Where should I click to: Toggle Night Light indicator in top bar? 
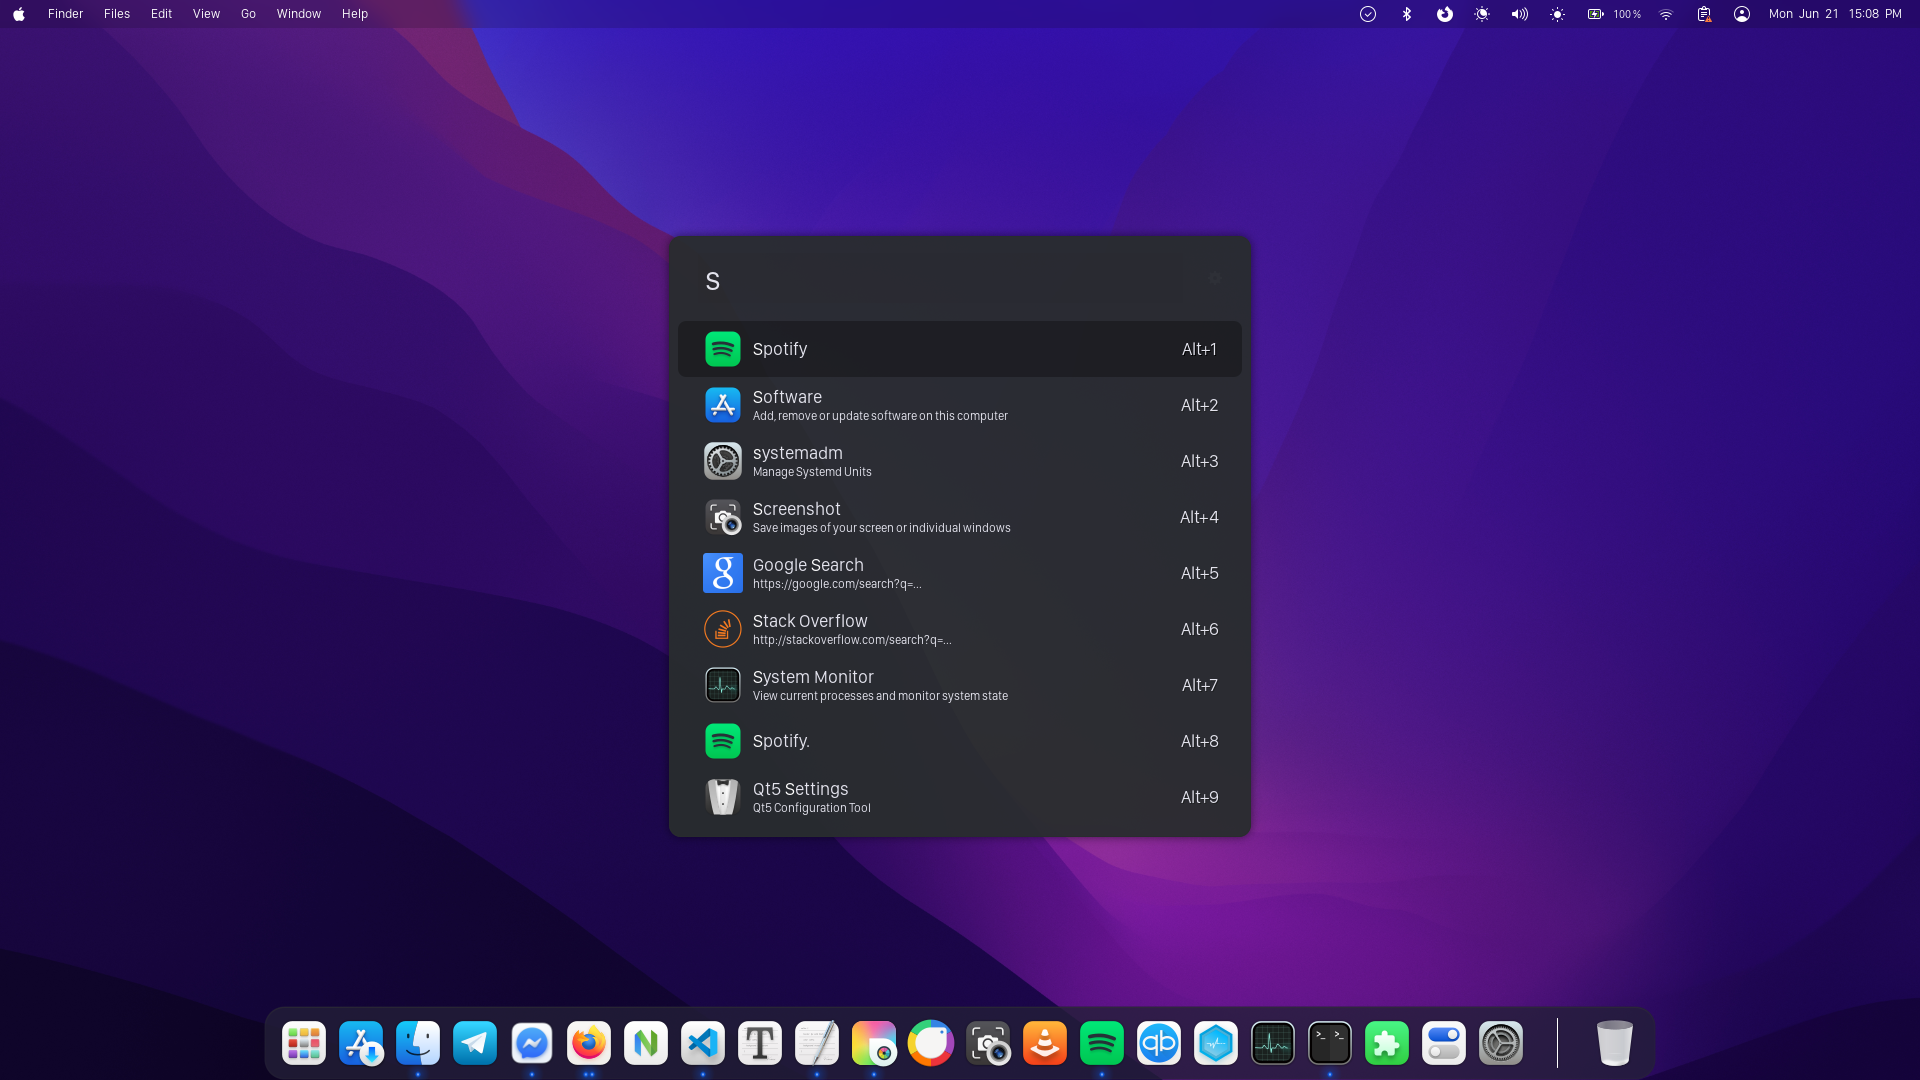(x=1482, y=14)
